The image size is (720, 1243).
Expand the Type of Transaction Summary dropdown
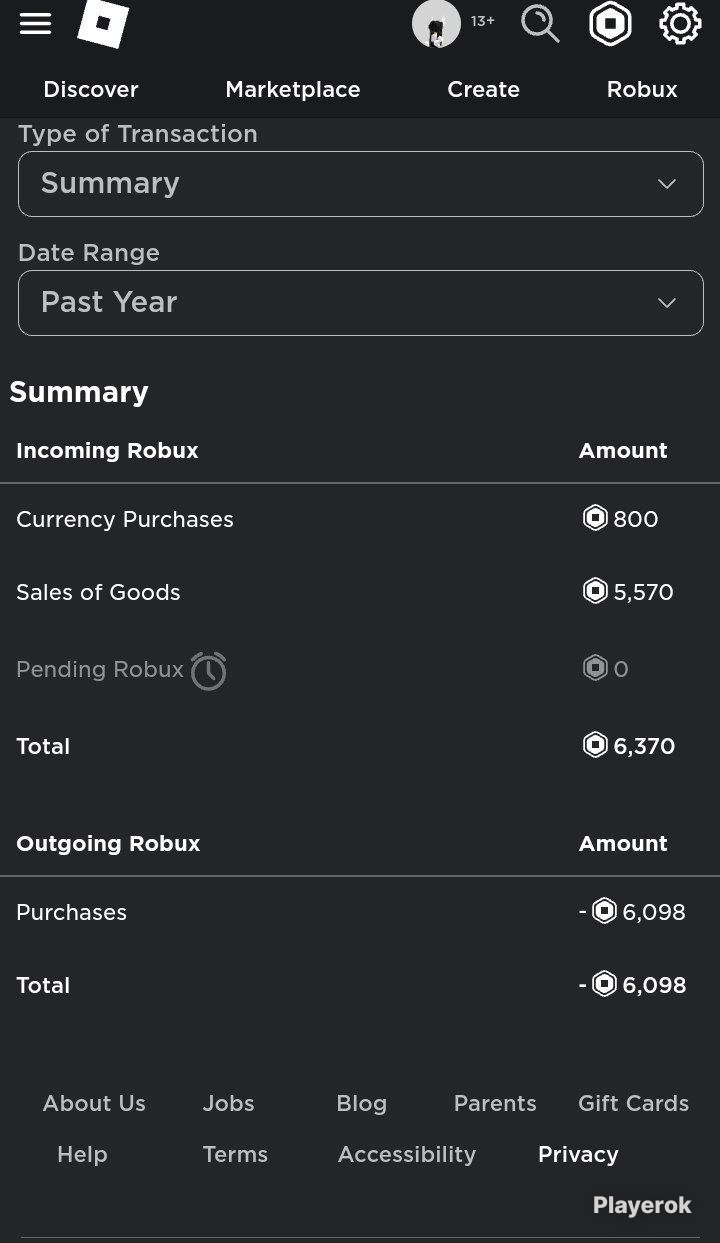click(360, 183)
